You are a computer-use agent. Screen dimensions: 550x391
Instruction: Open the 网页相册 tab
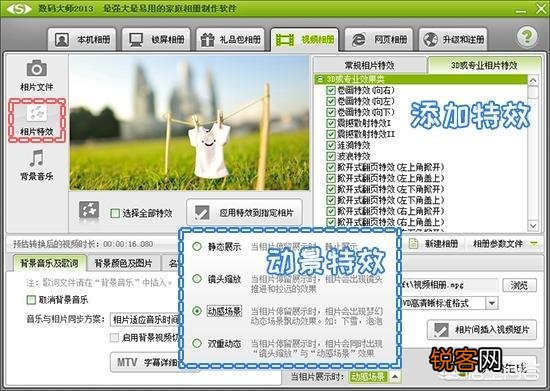point(379,40)
